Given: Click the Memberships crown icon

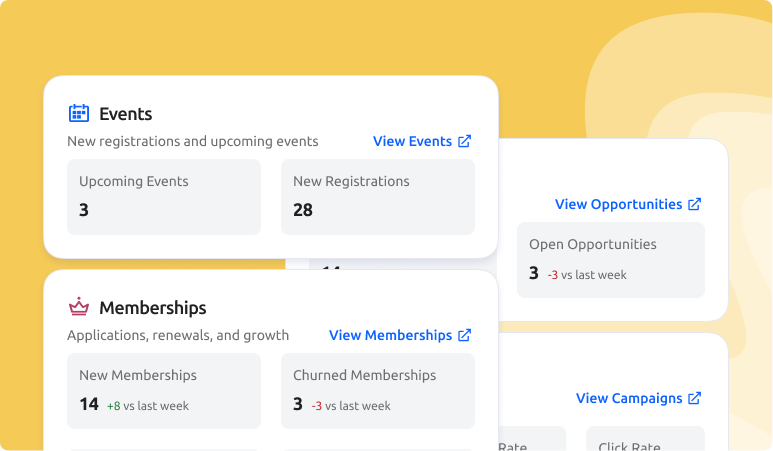Looking at the screenshot, I should [x=78, y=307].
